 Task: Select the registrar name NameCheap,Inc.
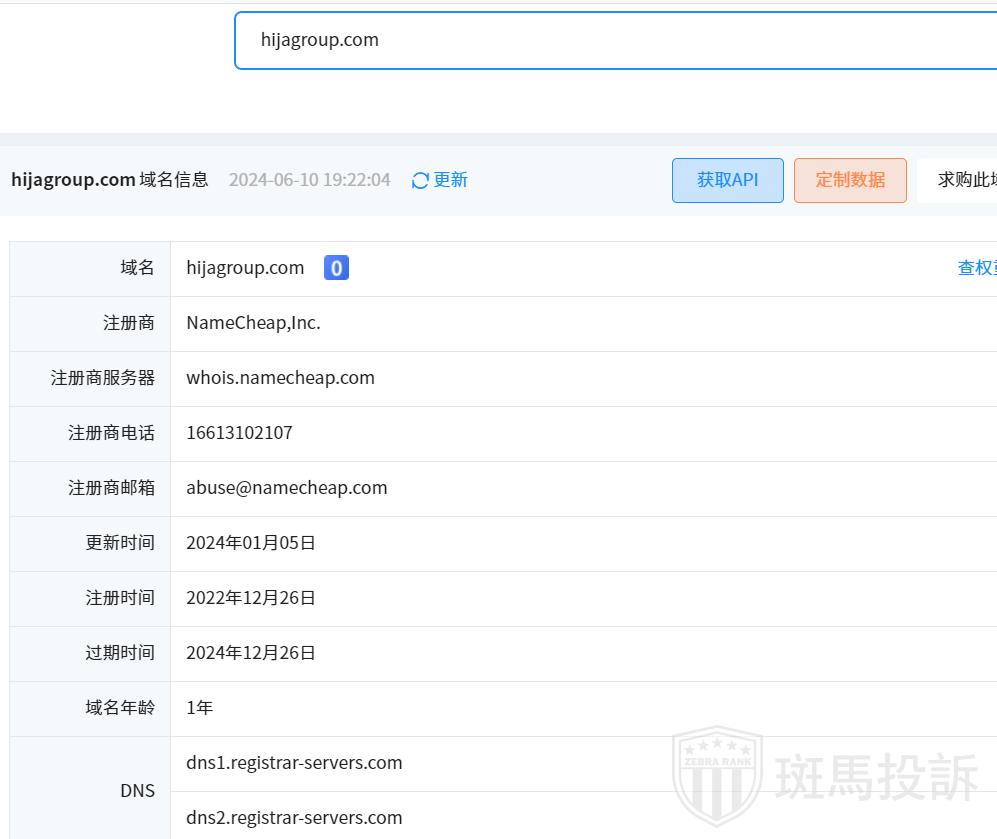click(x=253, y=323)
